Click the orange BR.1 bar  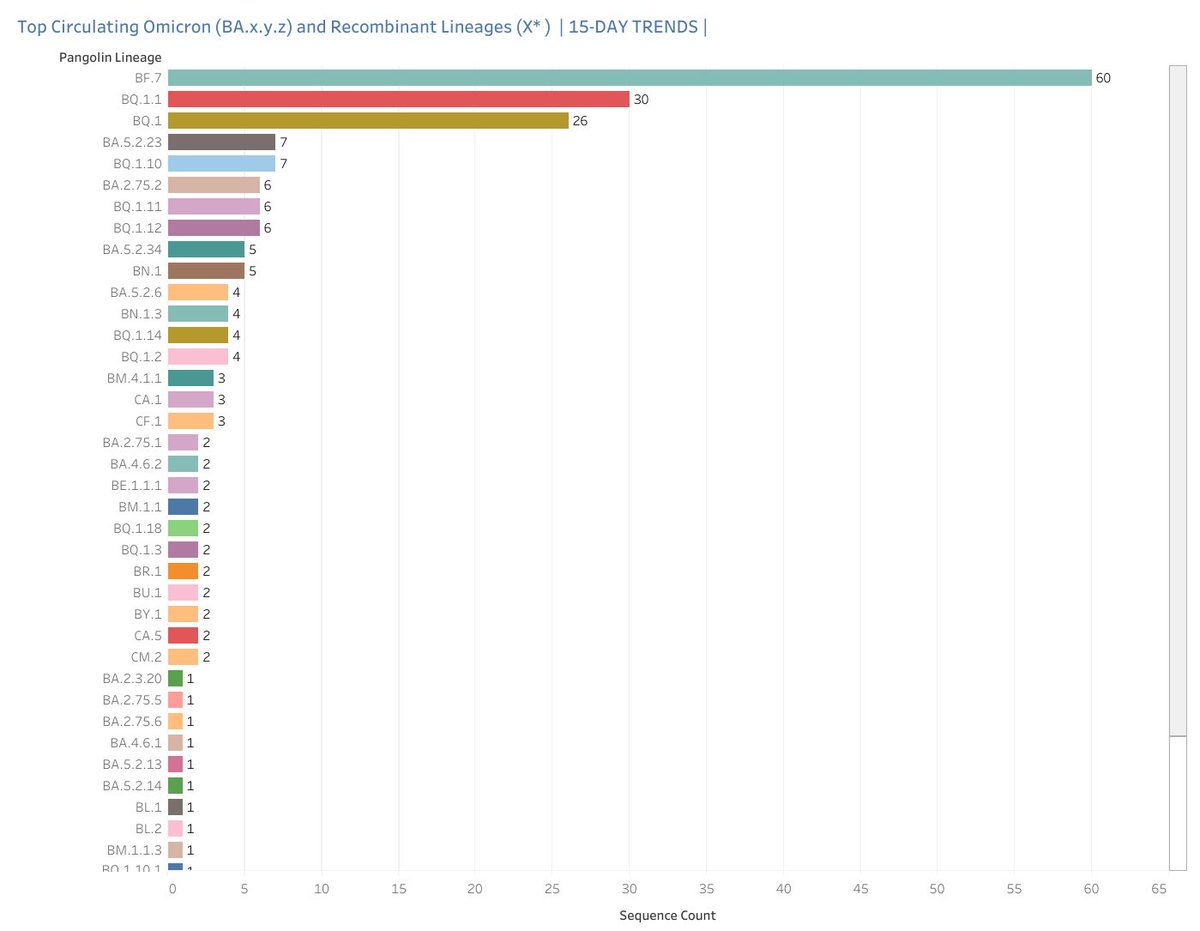tap(183, 571)
